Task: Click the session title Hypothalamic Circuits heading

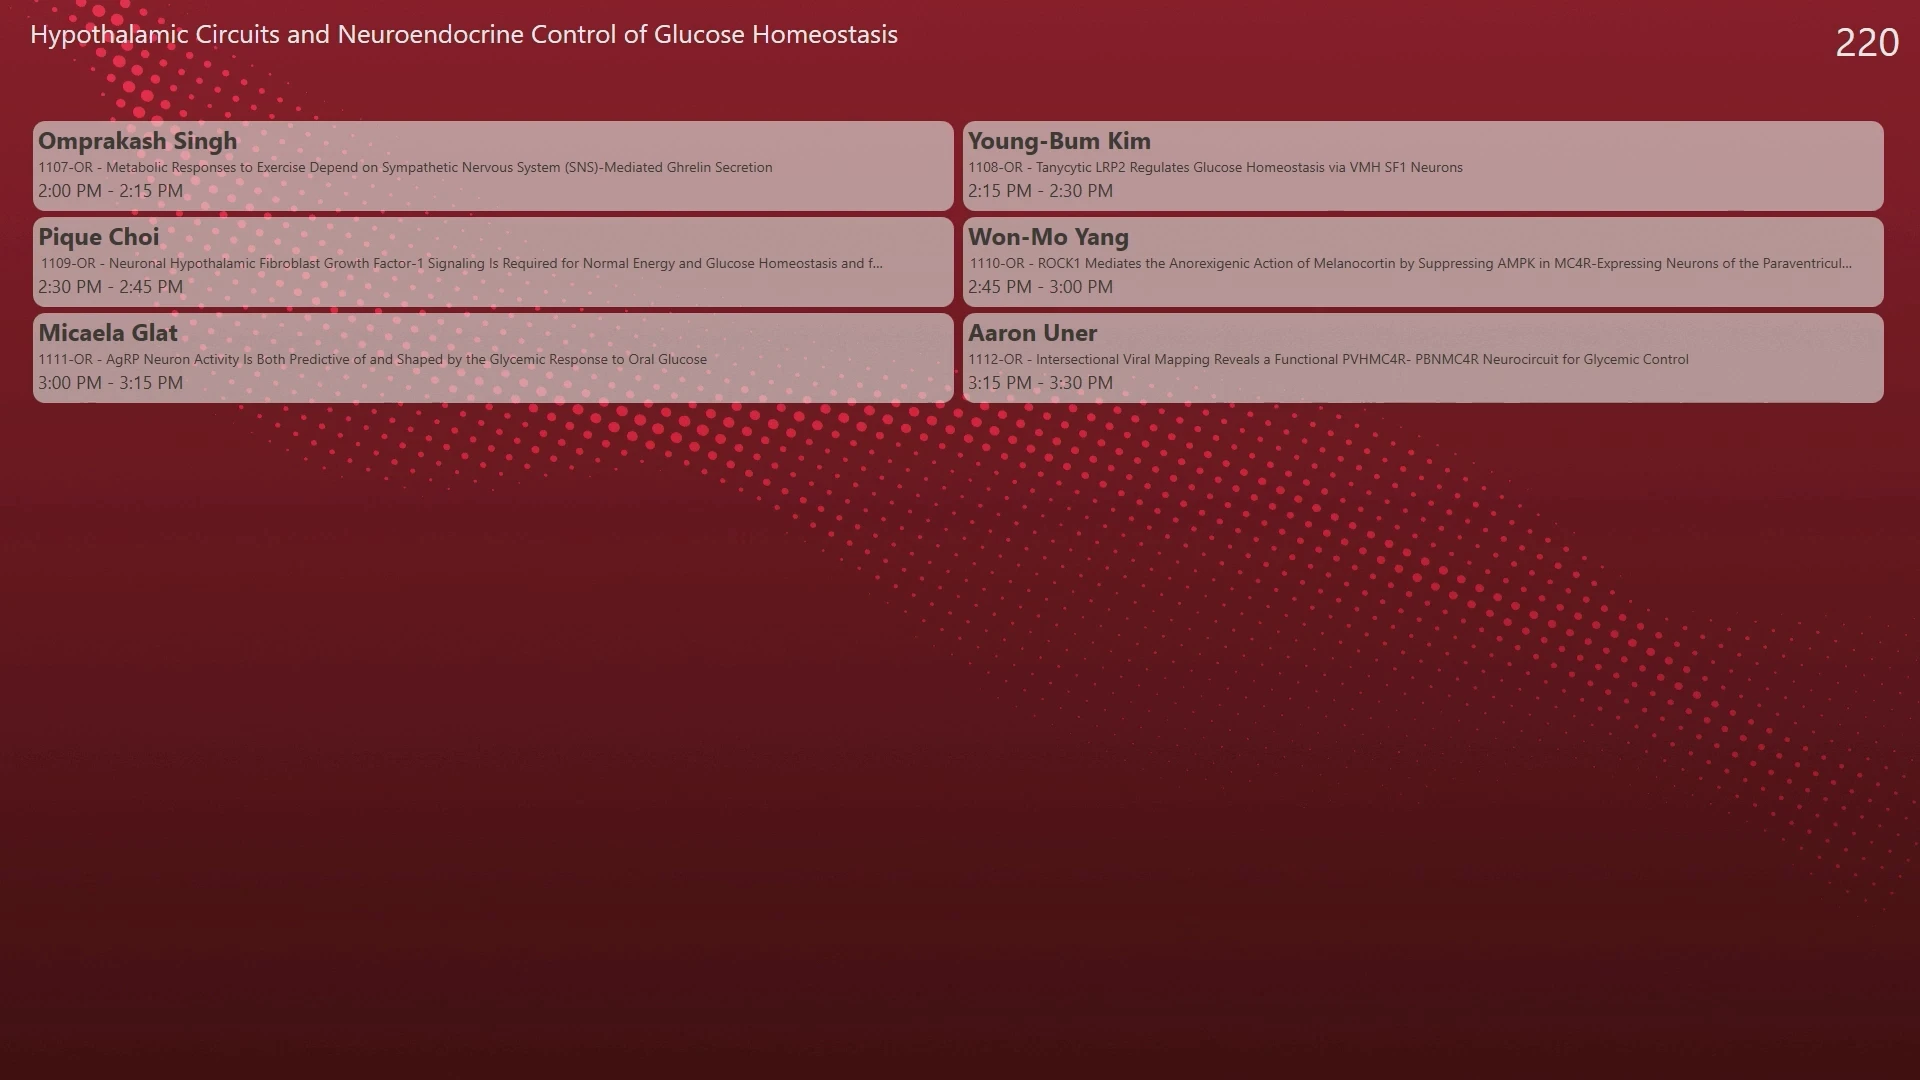Action: point(464,35)
